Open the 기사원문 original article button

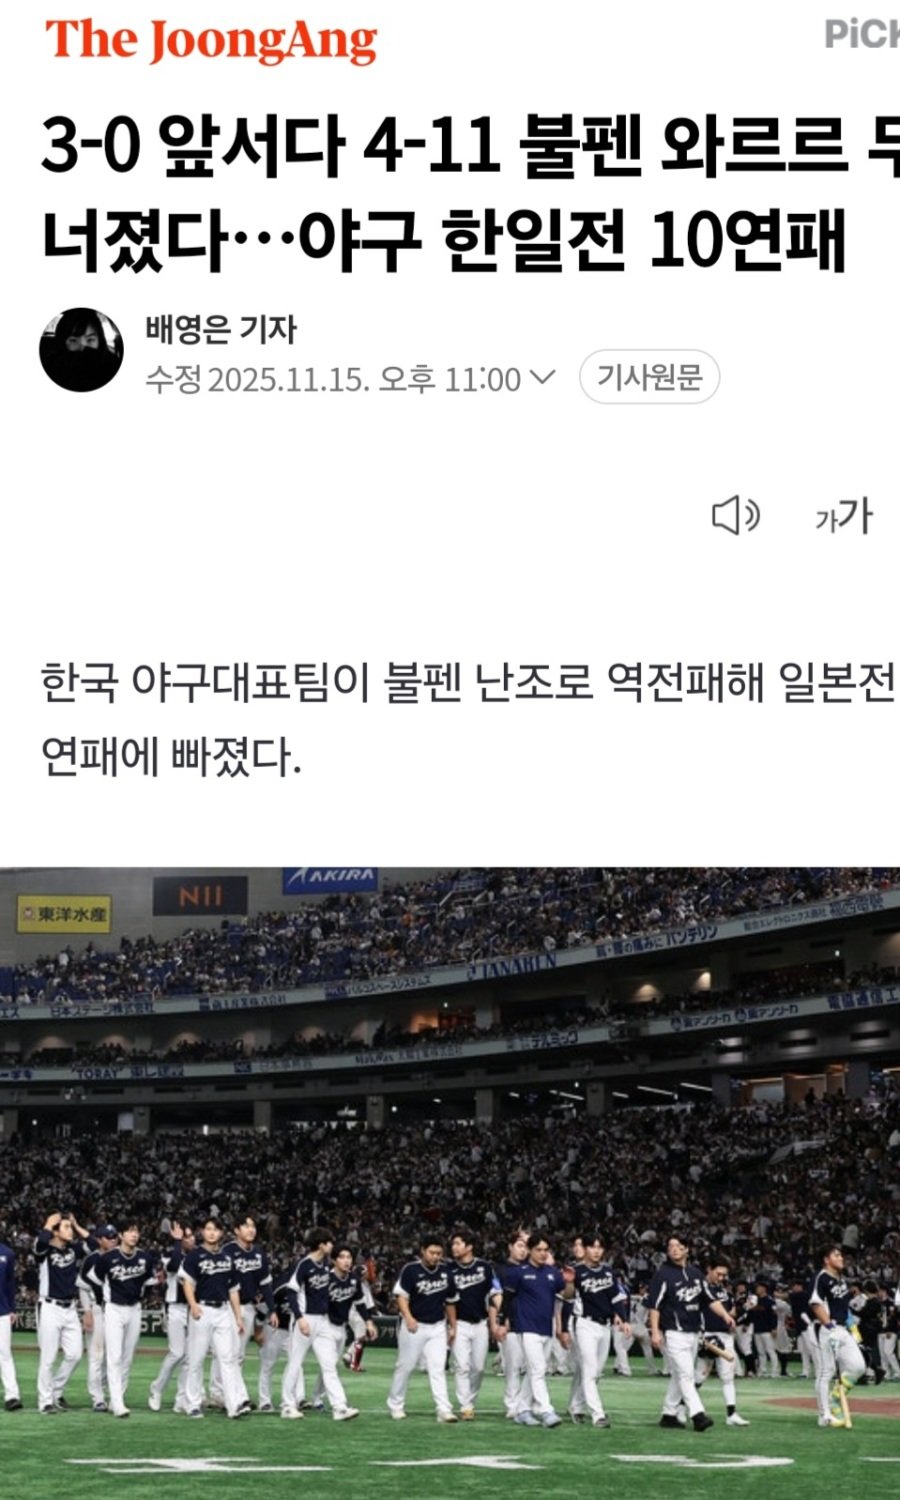pos(650,377)
